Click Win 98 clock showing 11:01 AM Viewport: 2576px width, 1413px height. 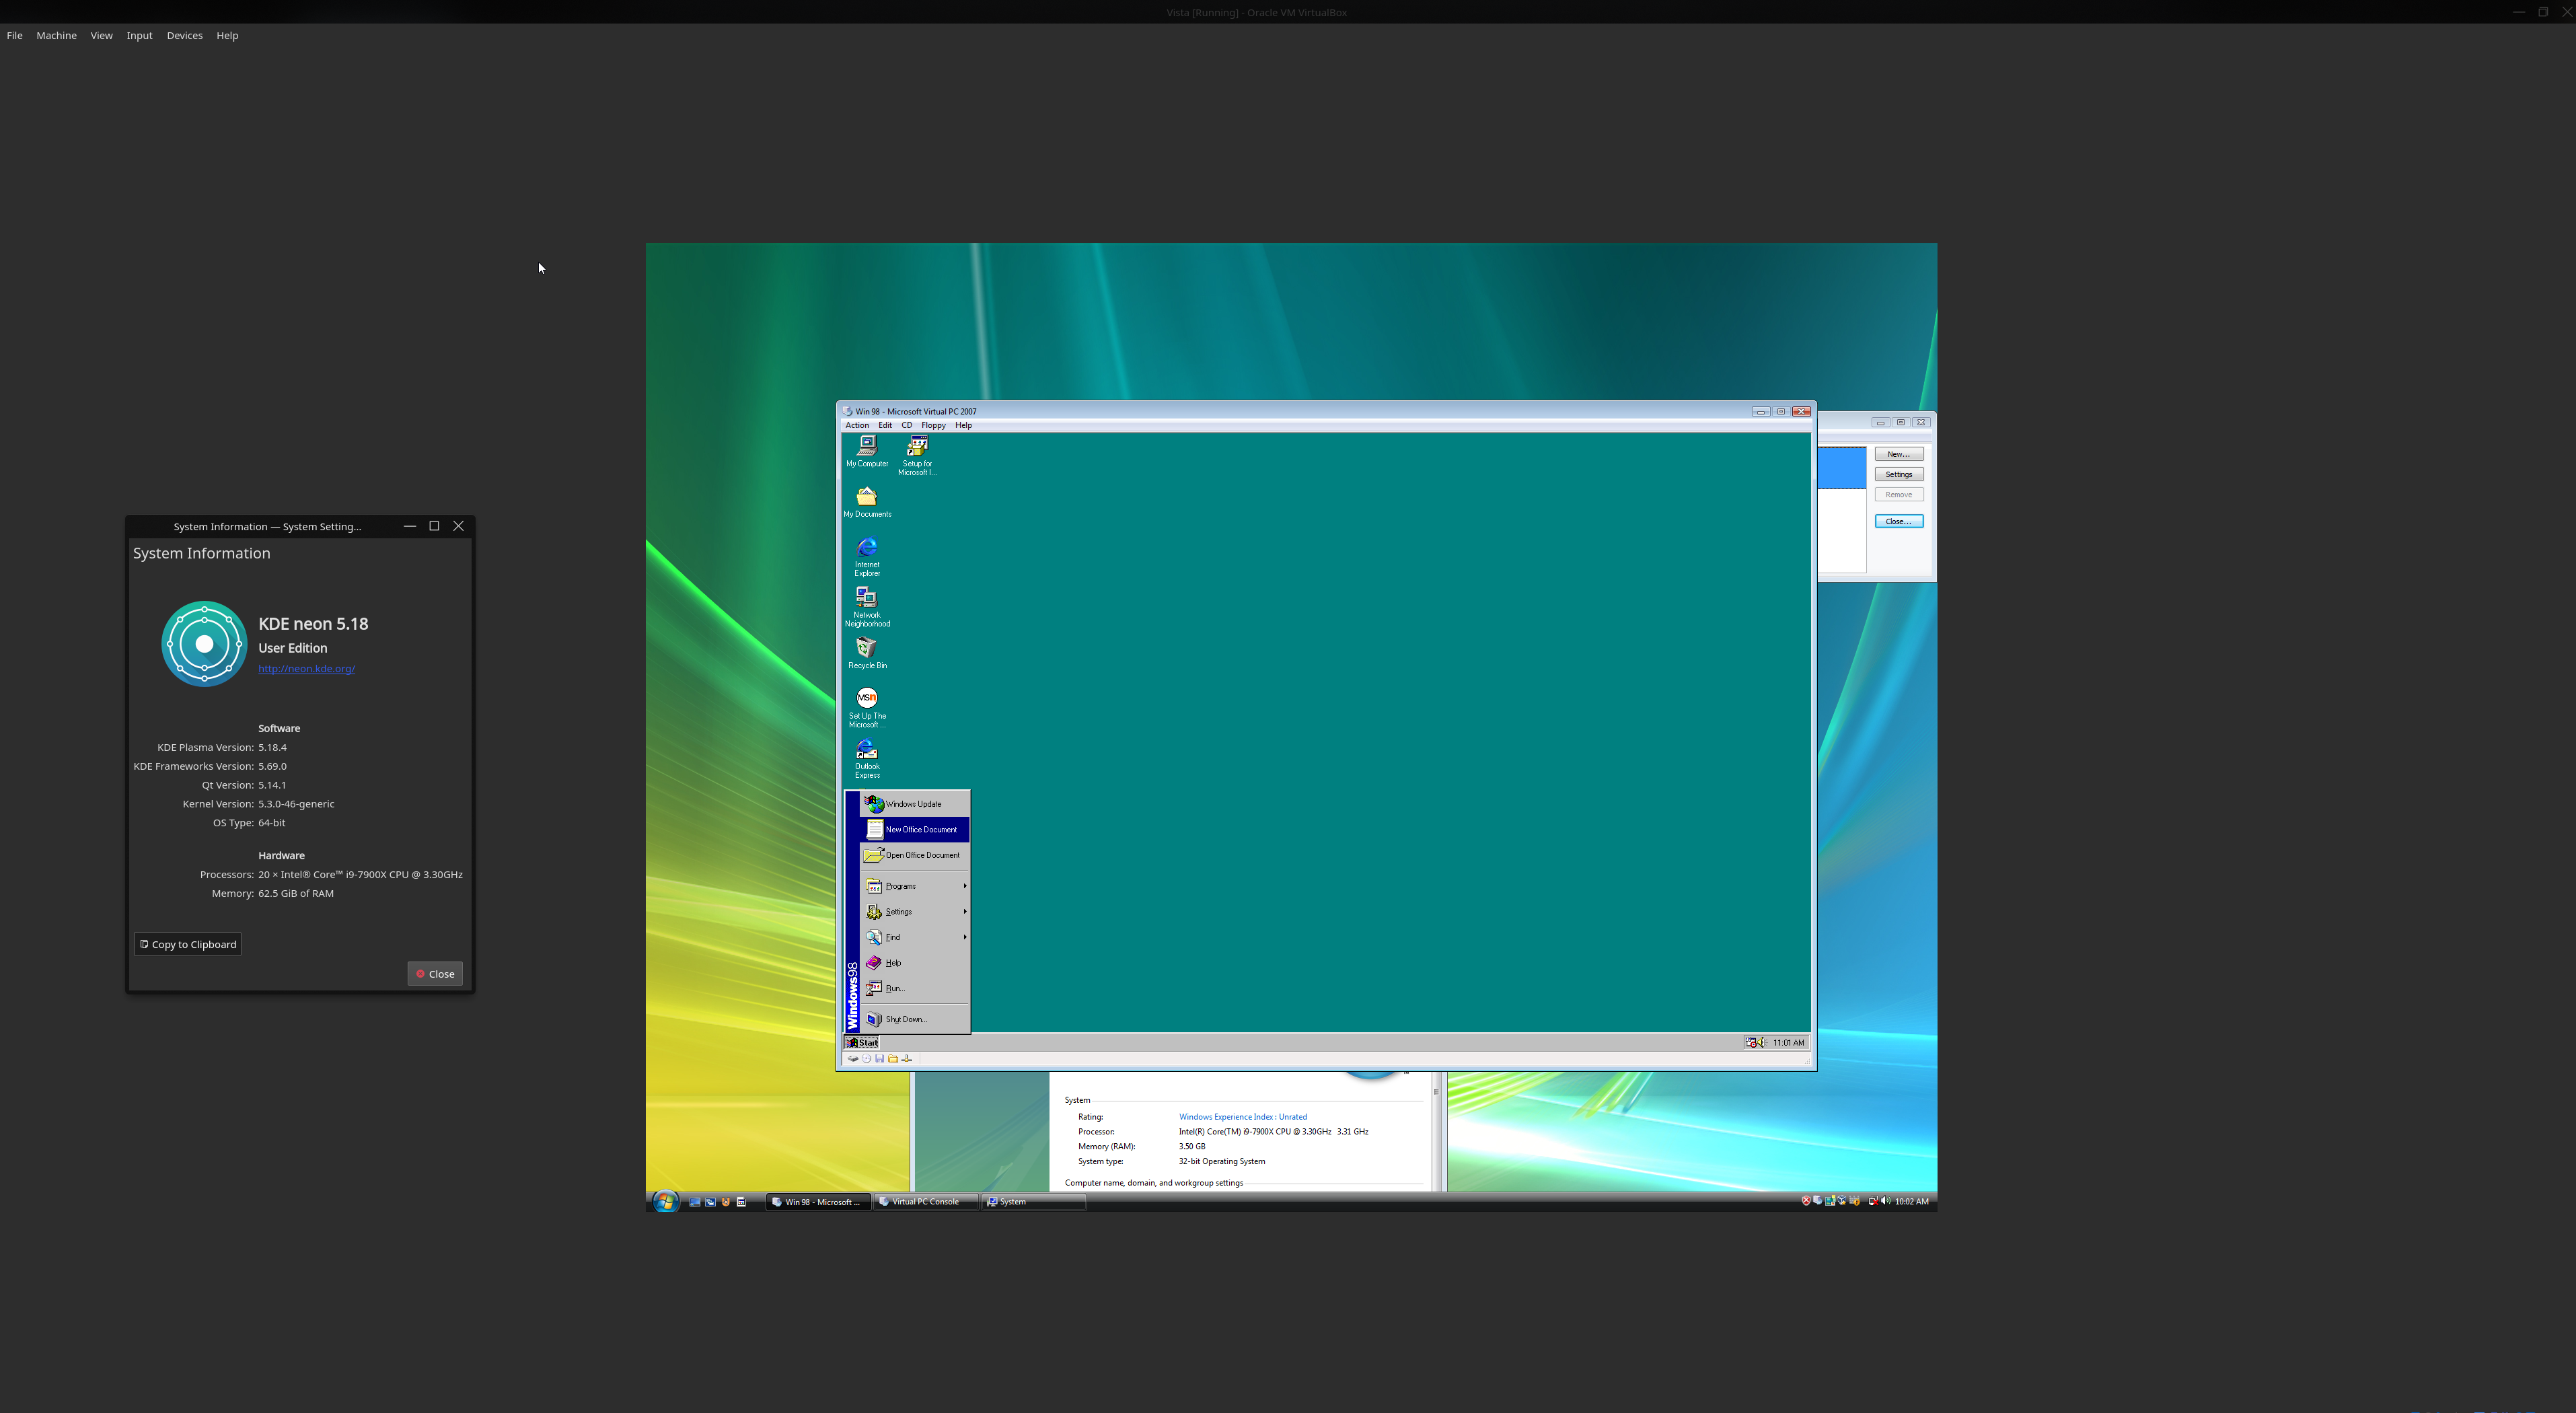pos(1788,1042)
